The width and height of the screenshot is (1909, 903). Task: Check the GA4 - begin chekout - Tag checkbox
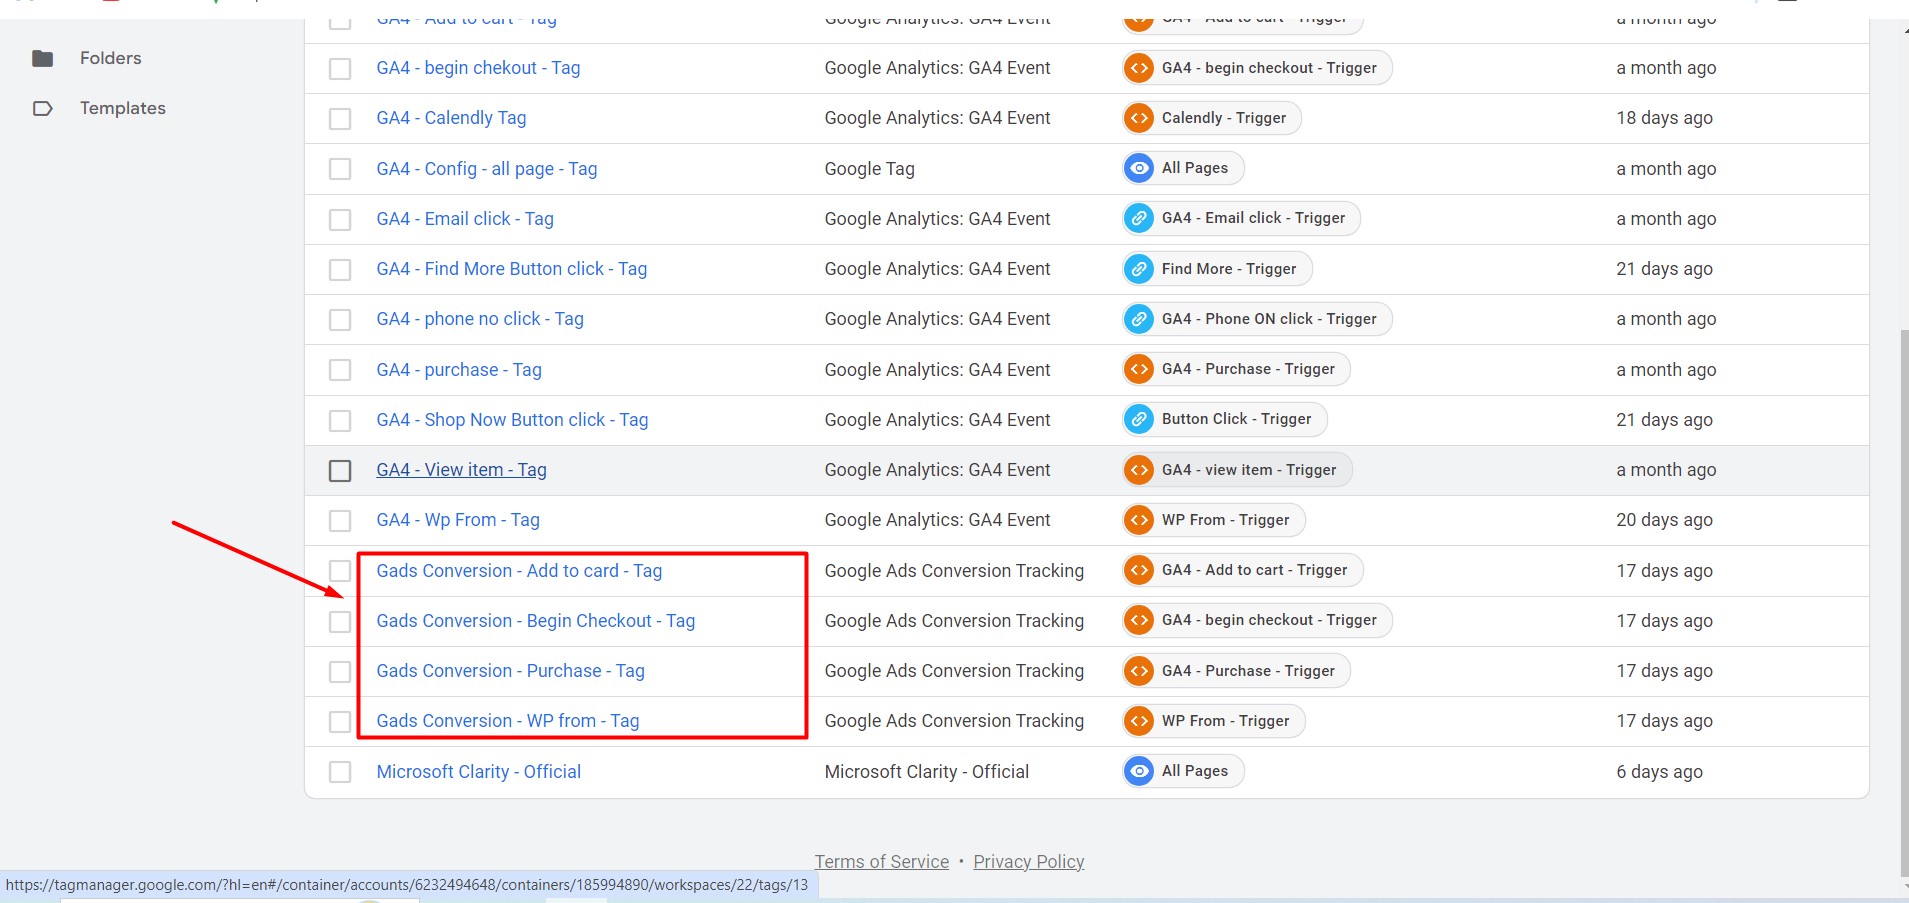point(340,68)
